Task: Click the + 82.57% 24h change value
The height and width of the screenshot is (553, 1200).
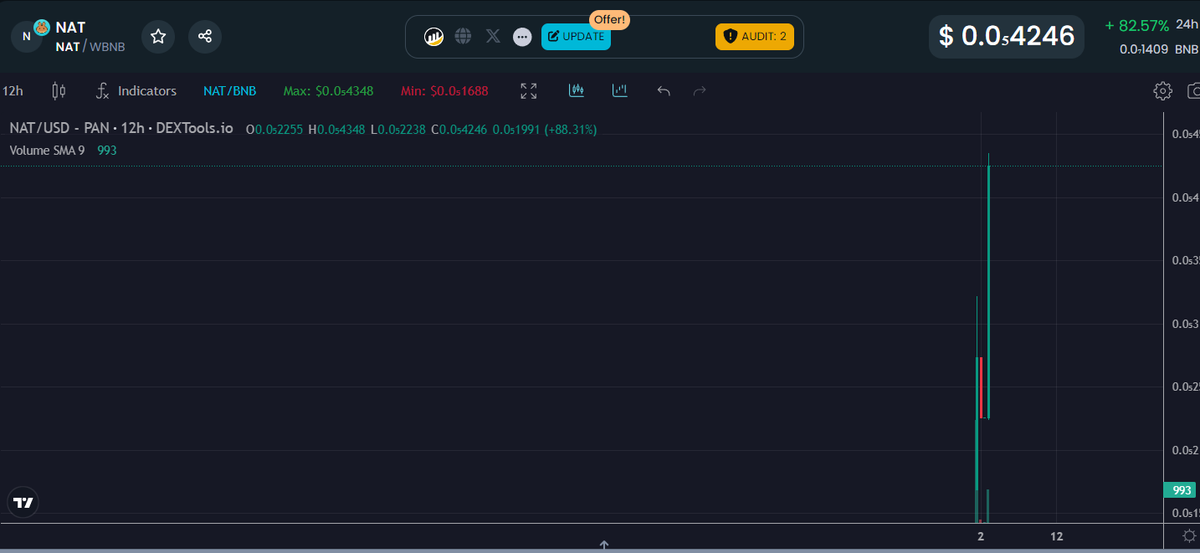Action: pyautogui.click(x=1137, y=24)
